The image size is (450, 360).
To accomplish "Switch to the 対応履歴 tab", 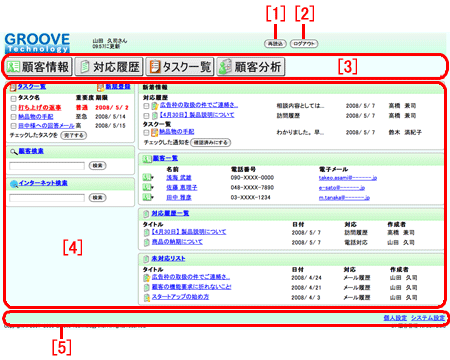I will pos(109,67).
